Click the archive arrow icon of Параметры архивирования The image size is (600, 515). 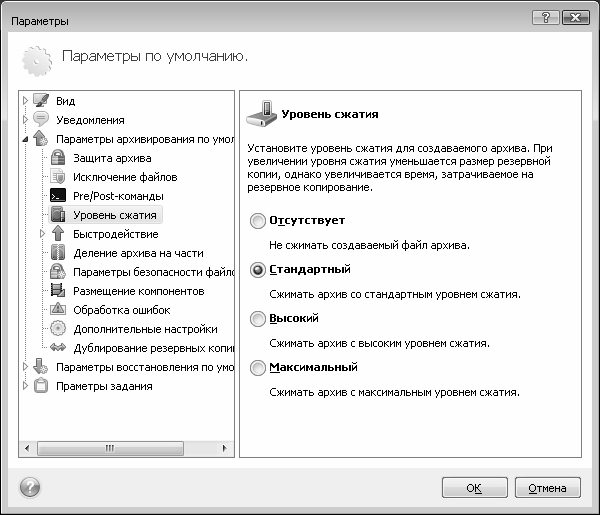point(41,139)
